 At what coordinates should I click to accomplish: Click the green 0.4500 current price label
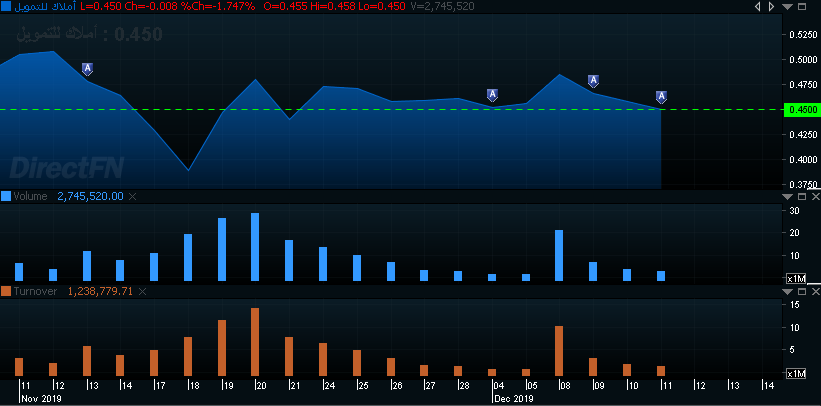pos(800,109)
